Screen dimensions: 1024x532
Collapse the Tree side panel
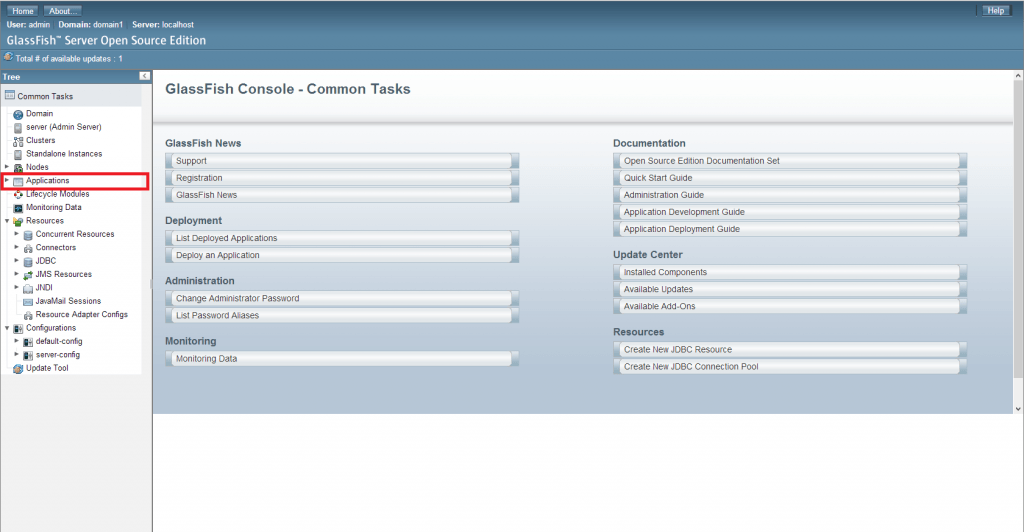pyautogui.click(x=144, y=76)
